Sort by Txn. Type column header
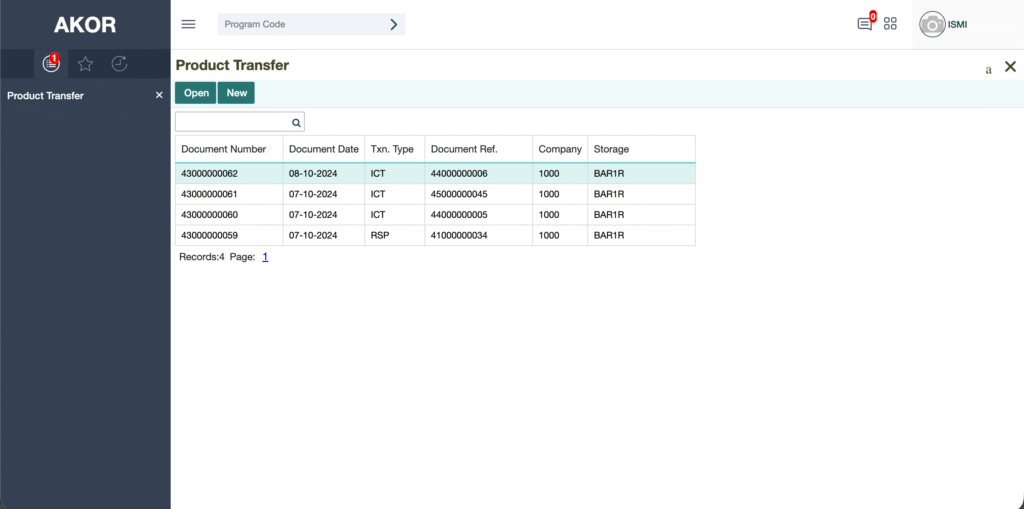 [392, 149]
